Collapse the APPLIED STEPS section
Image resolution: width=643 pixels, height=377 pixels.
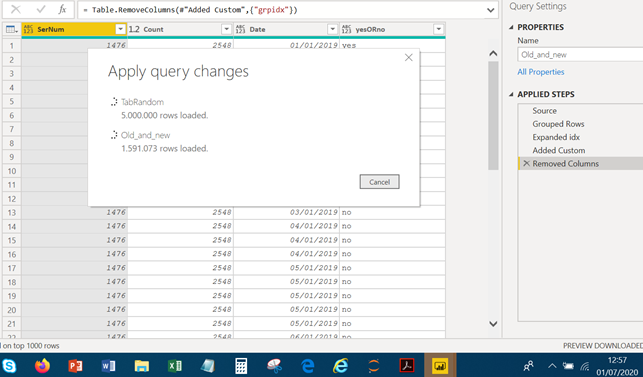(511, 94)
